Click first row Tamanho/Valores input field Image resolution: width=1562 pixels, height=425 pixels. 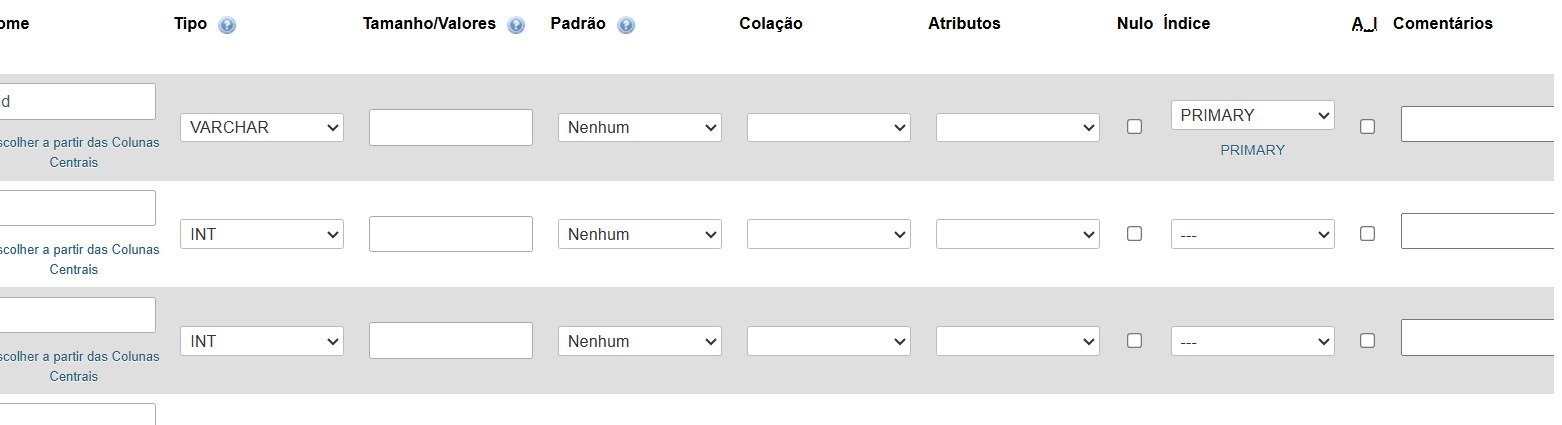[450, 128]
